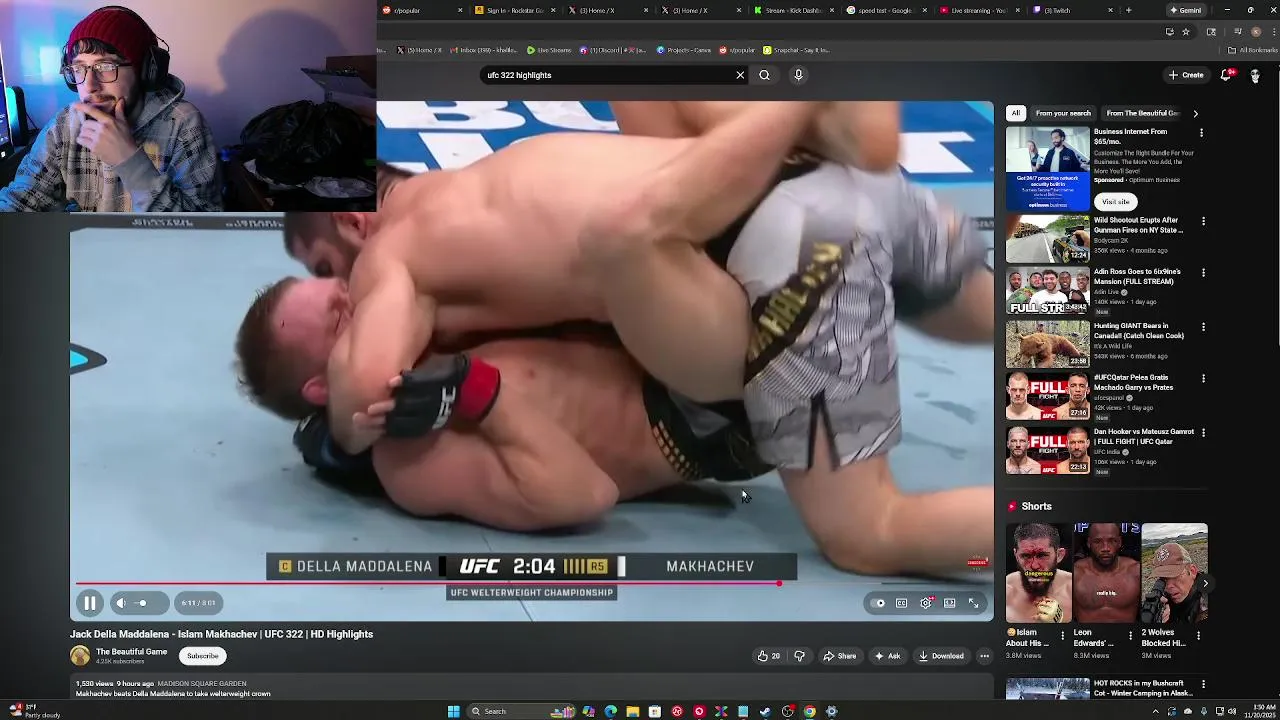Bookmark this page with the star
The width and height of the screenshot is (1280, 720).
1186,31
